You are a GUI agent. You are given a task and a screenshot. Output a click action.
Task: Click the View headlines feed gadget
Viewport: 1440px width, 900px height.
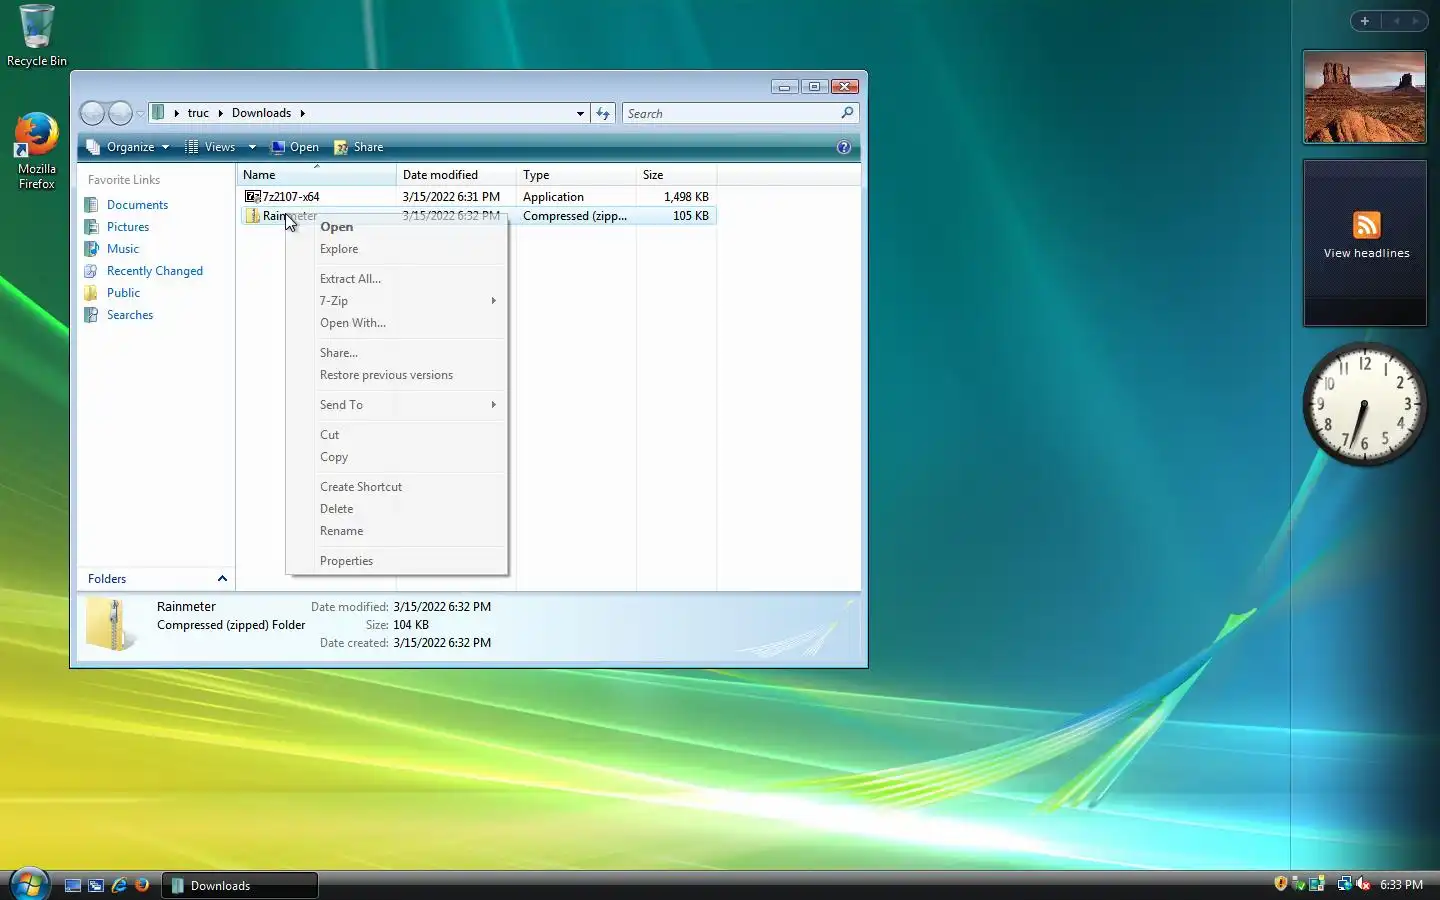[1366, 242]
